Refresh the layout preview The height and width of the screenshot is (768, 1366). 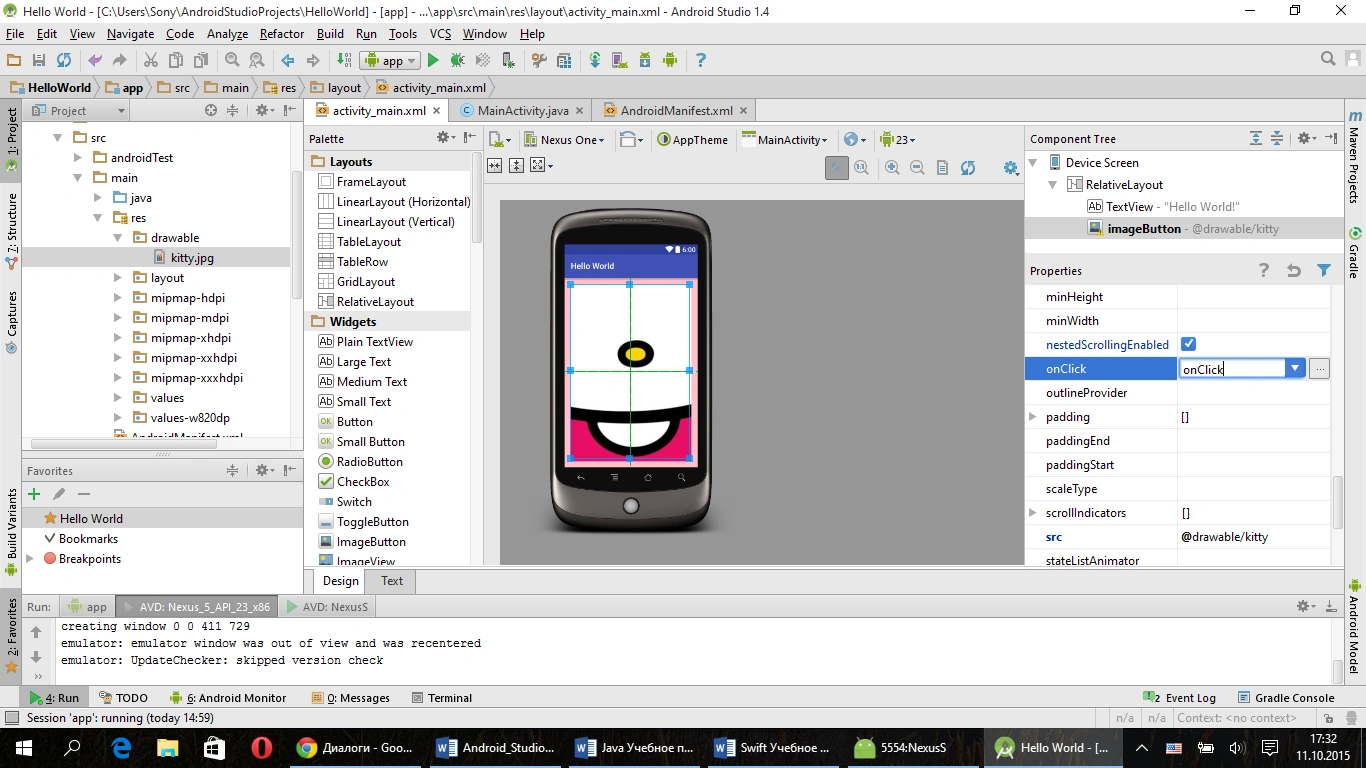coord(967,168)
